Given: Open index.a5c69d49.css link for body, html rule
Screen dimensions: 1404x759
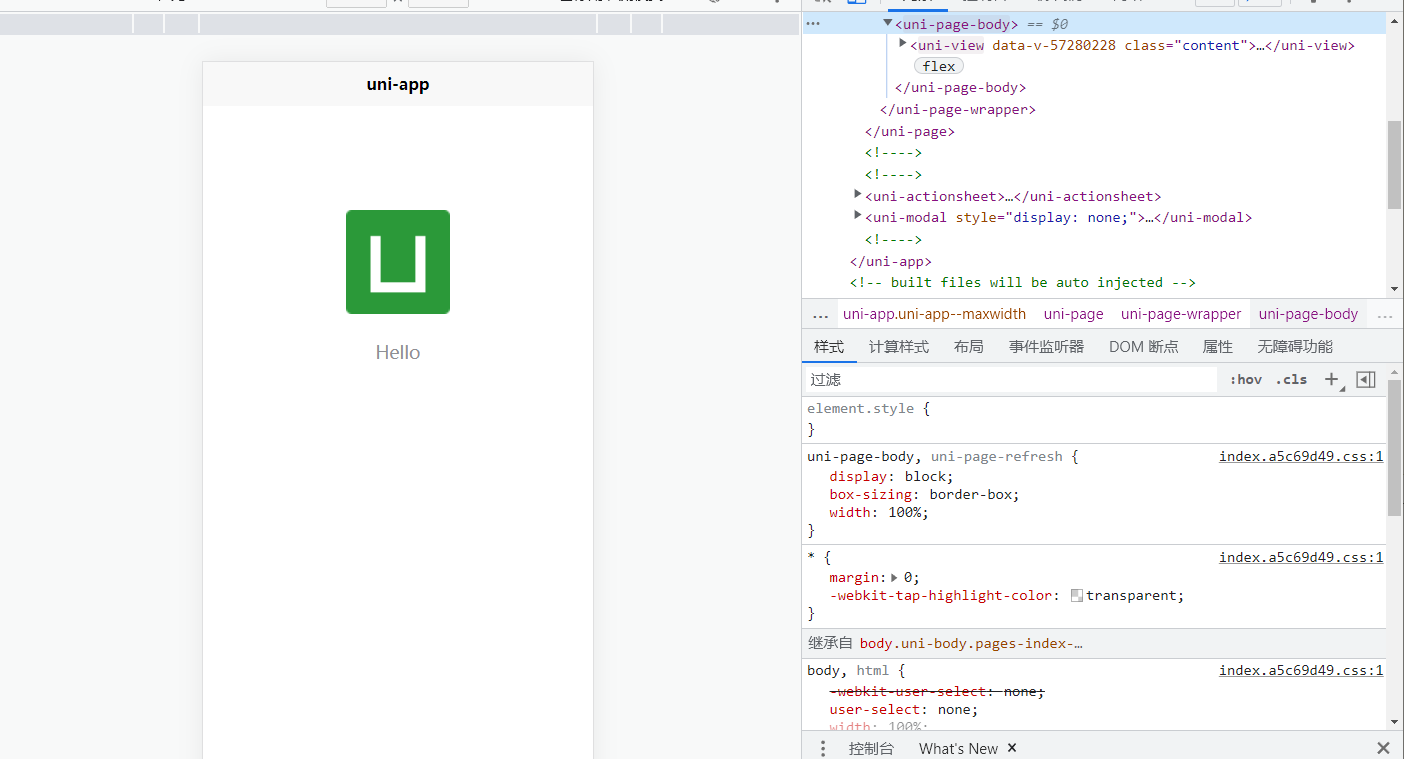Looking at the screenshot, I should point(1301,671).
